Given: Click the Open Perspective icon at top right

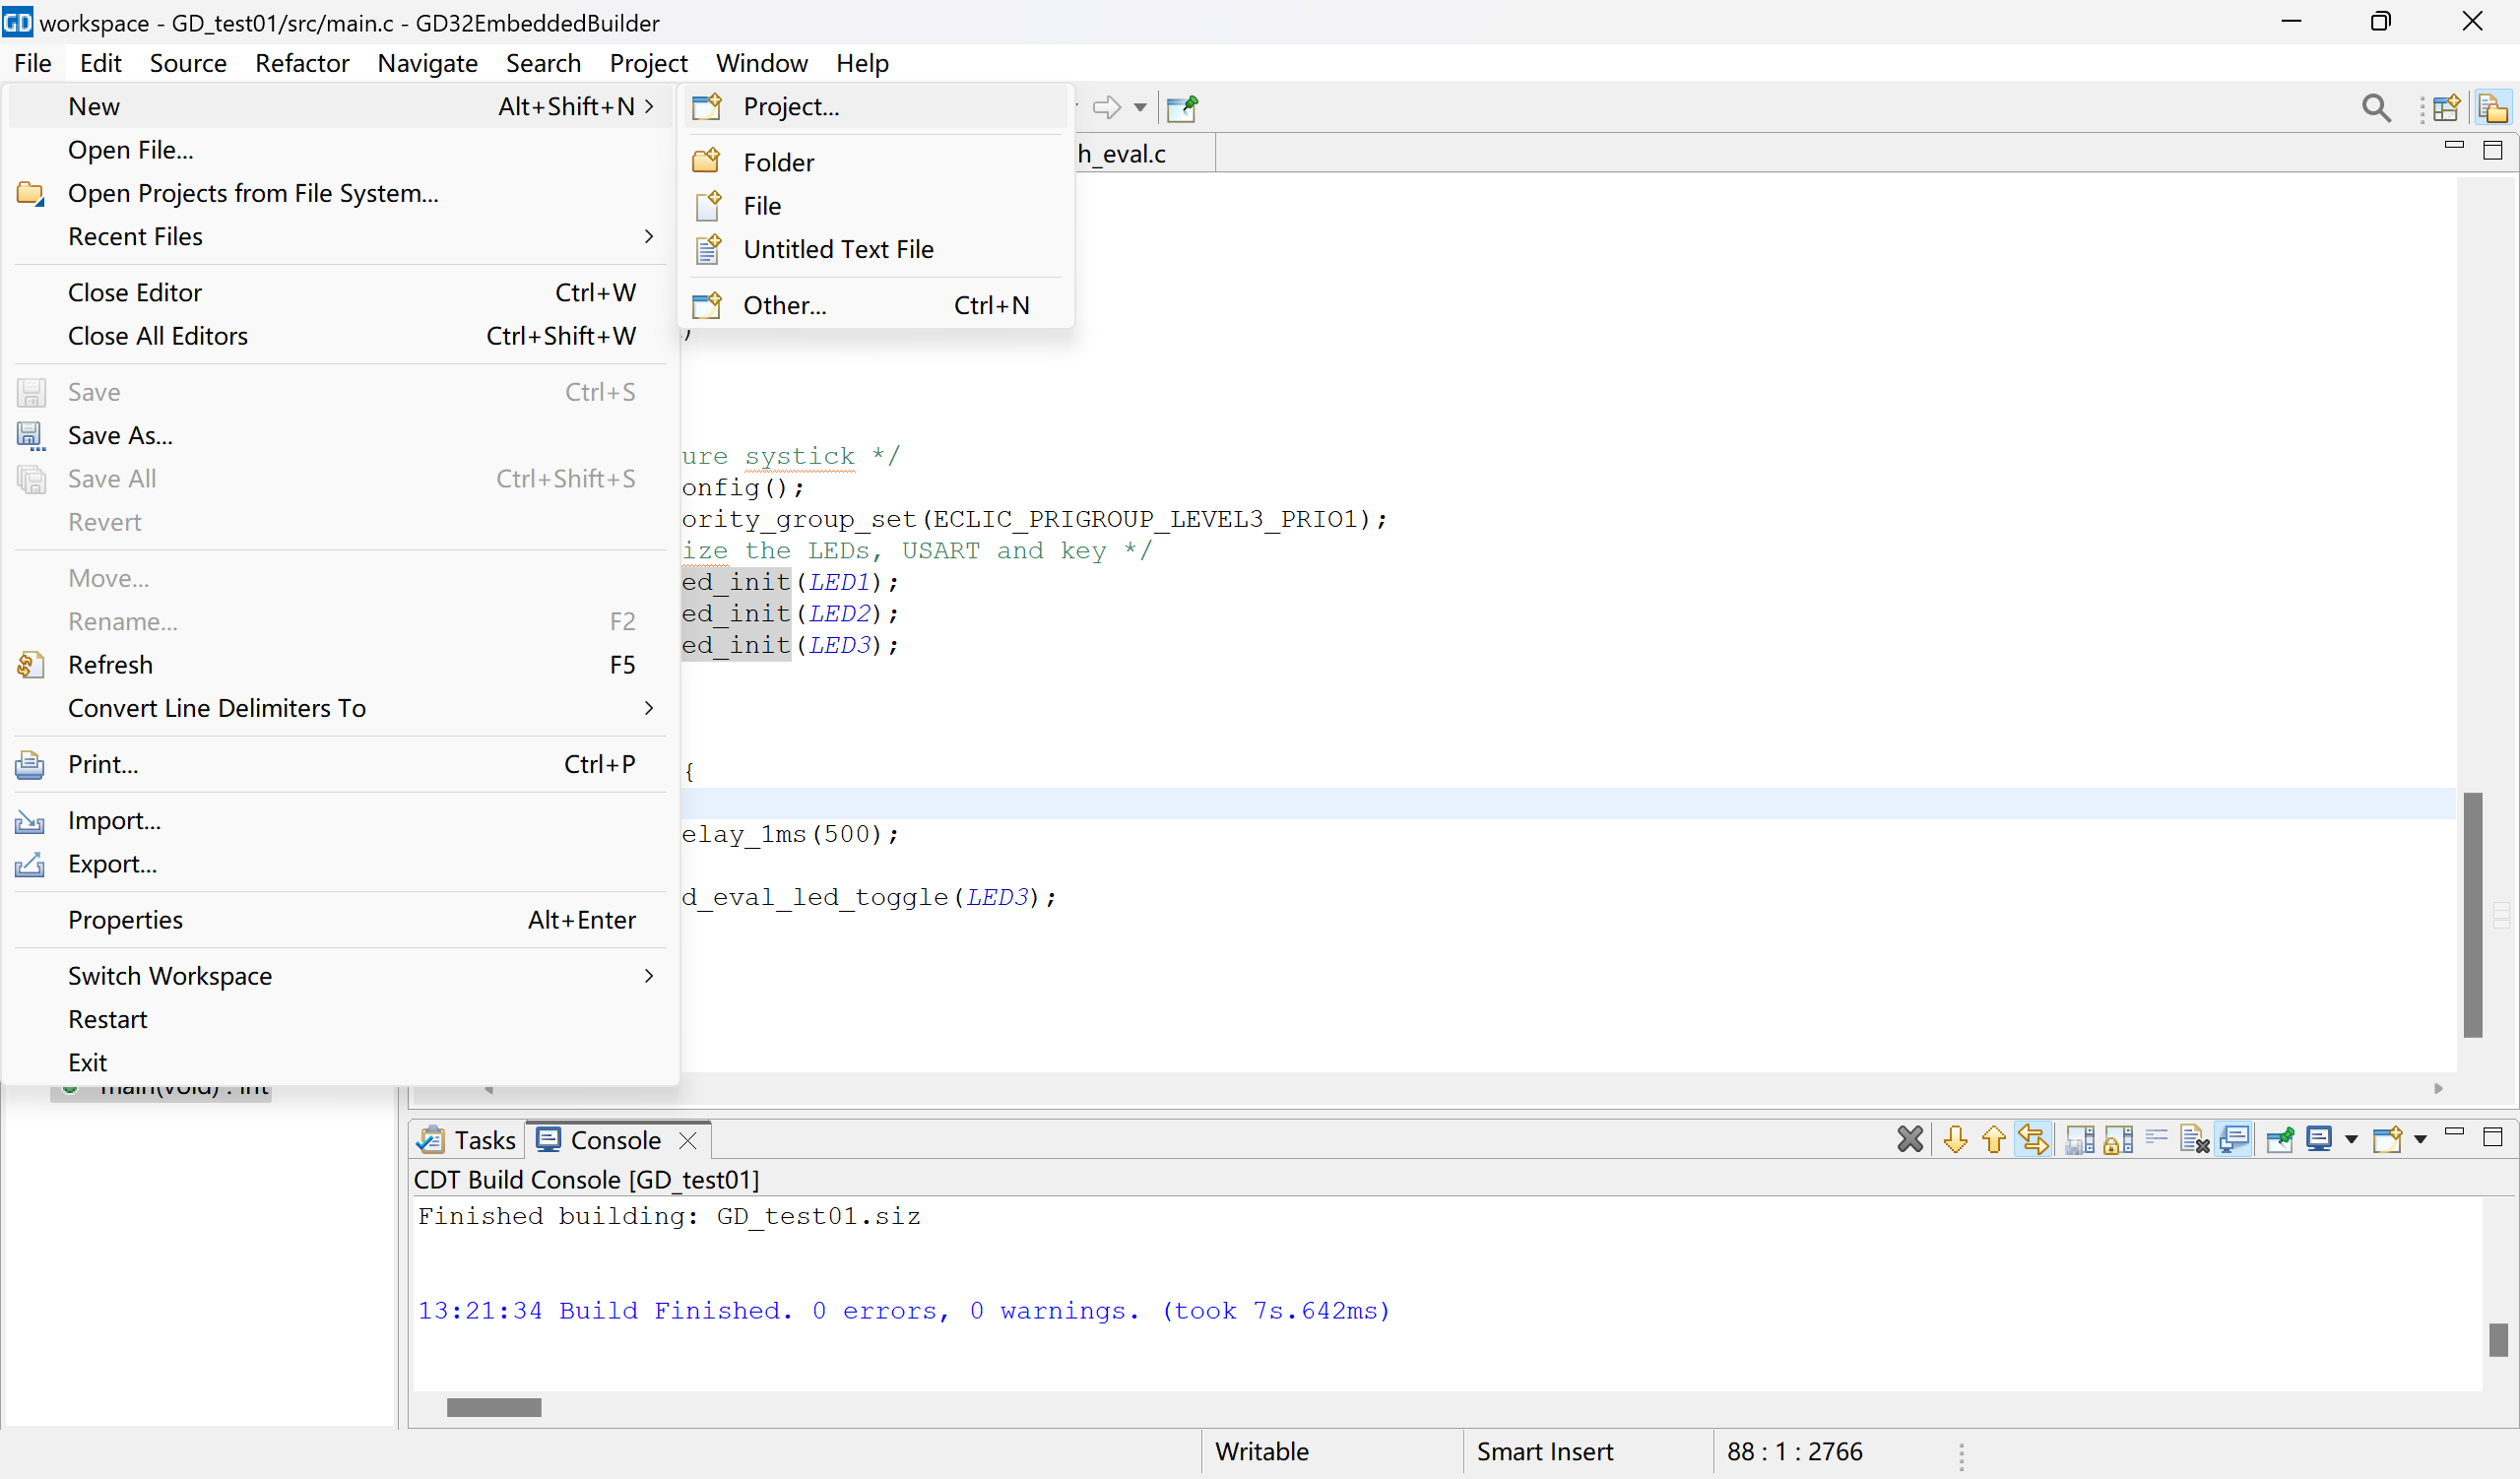Looking at the screenshot, I should pyautogui.click(x=2446, y=108).
